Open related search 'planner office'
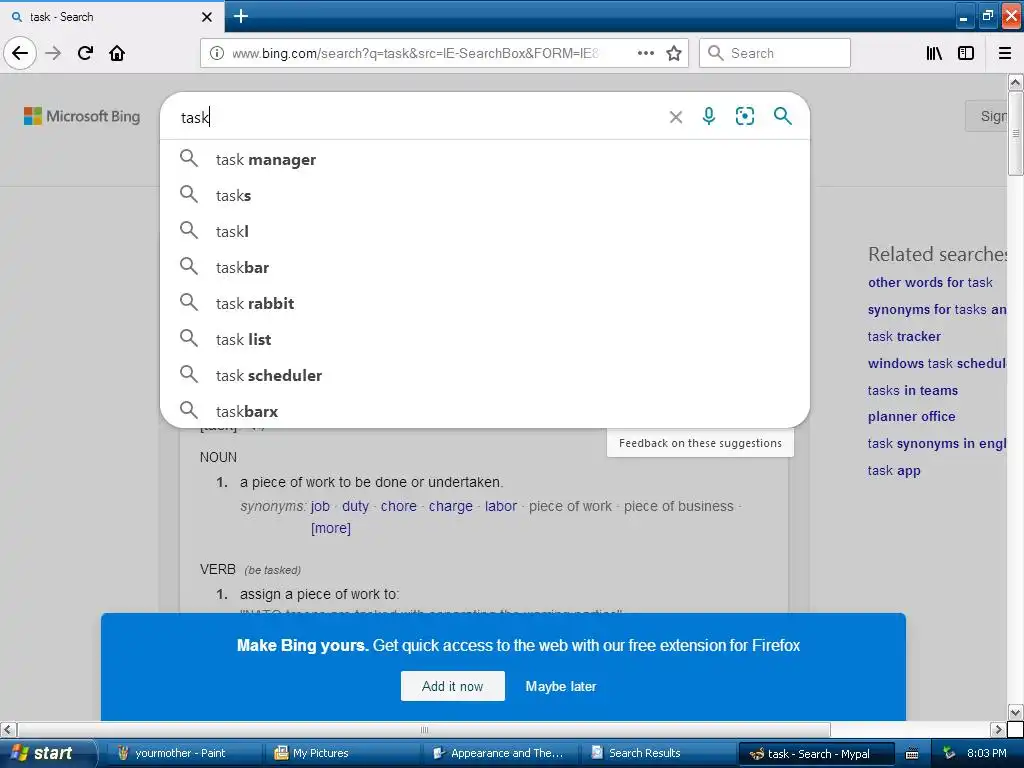This screenshot has width=1024, height=768. tap(911, 417)
